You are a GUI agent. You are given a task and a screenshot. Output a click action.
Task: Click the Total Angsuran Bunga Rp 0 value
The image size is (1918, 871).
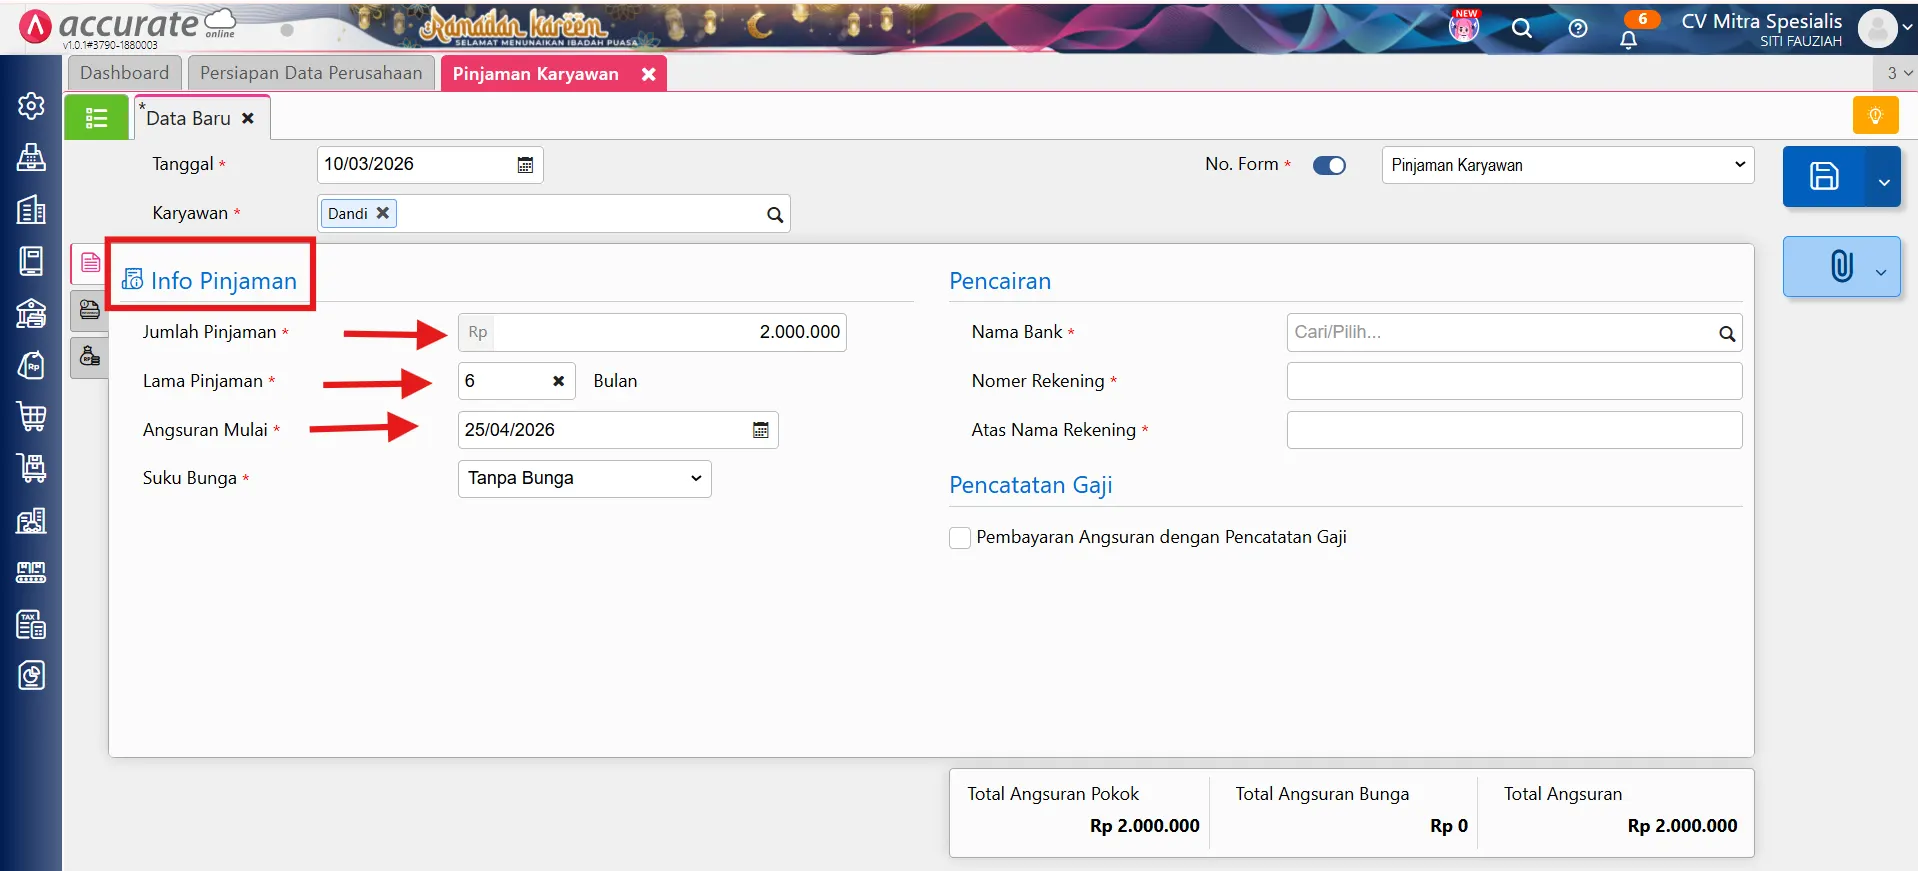(x=1449, y=826)
